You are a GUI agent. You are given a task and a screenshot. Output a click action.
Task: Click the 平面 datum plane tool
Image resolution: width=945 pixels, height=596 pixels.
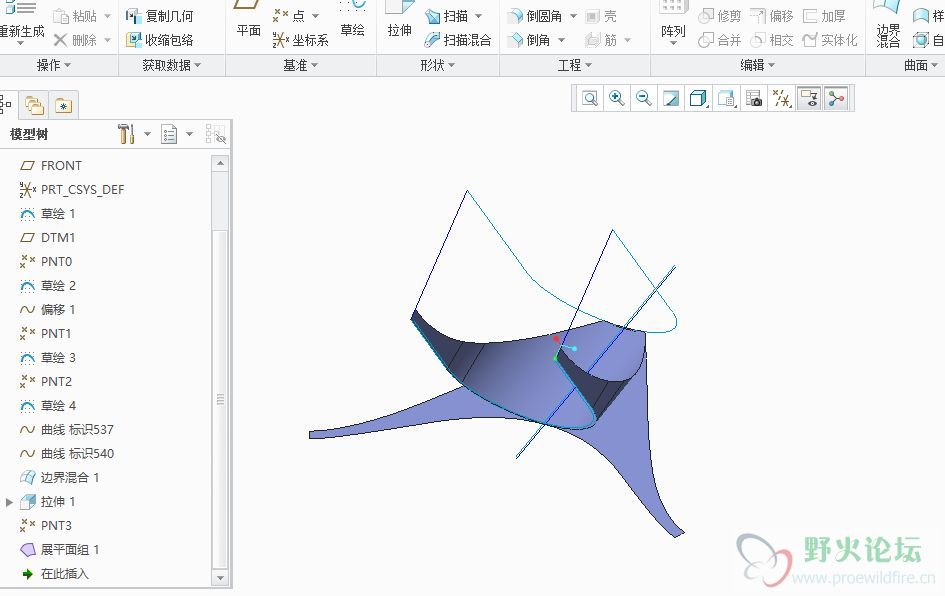(x=248, y=20)
